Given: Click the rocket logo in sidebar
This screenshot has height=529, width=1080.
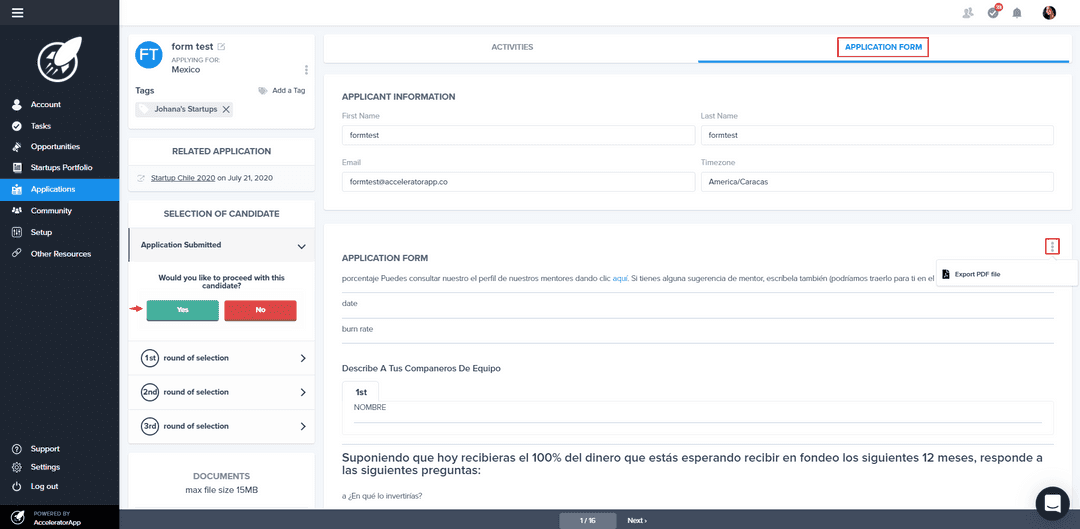Looking at the screenshot, I should [59, 60].
